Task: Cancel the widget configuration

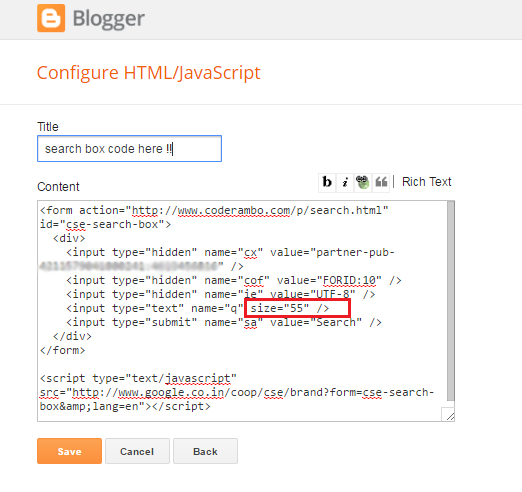Action: [x=137, y=451]
